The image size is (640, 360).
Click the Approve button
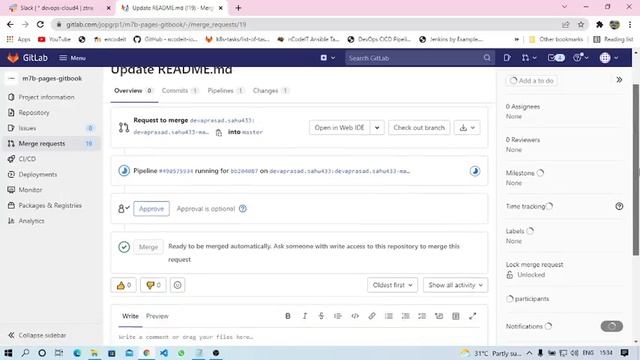click(x=151, y=209)
